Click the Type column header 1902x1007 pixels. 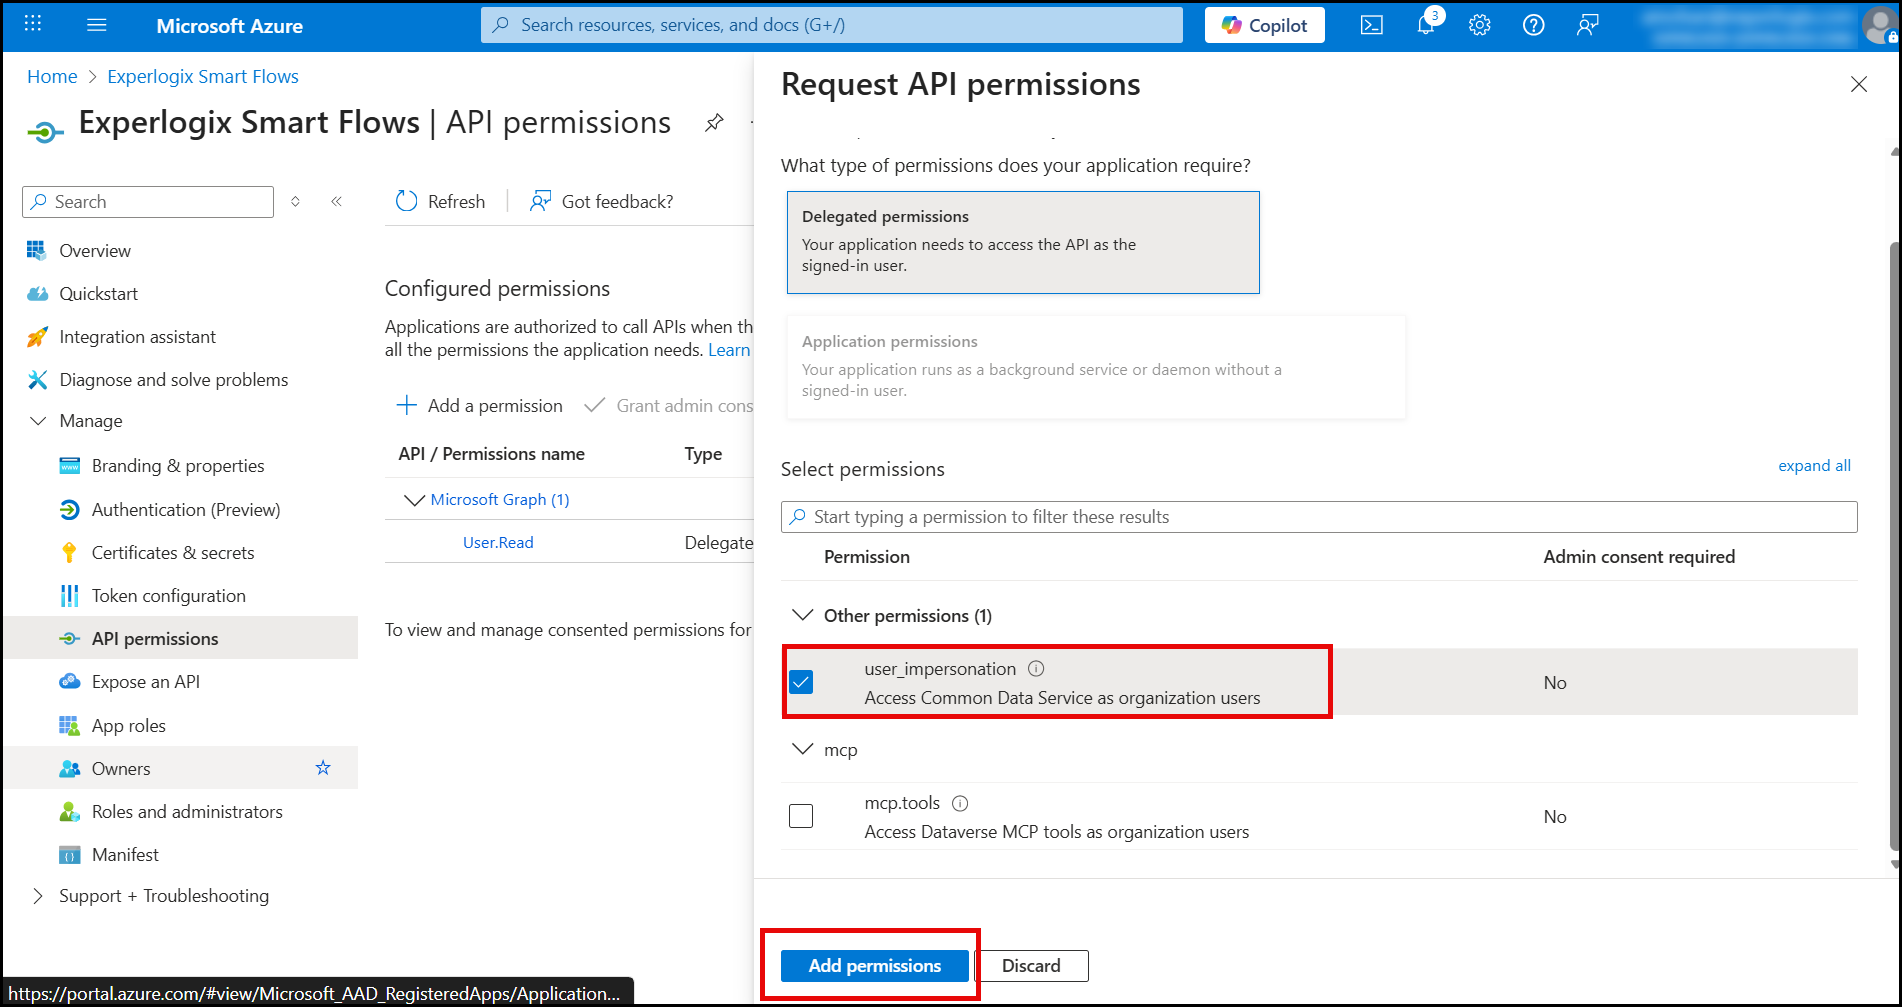pos(703,454)
